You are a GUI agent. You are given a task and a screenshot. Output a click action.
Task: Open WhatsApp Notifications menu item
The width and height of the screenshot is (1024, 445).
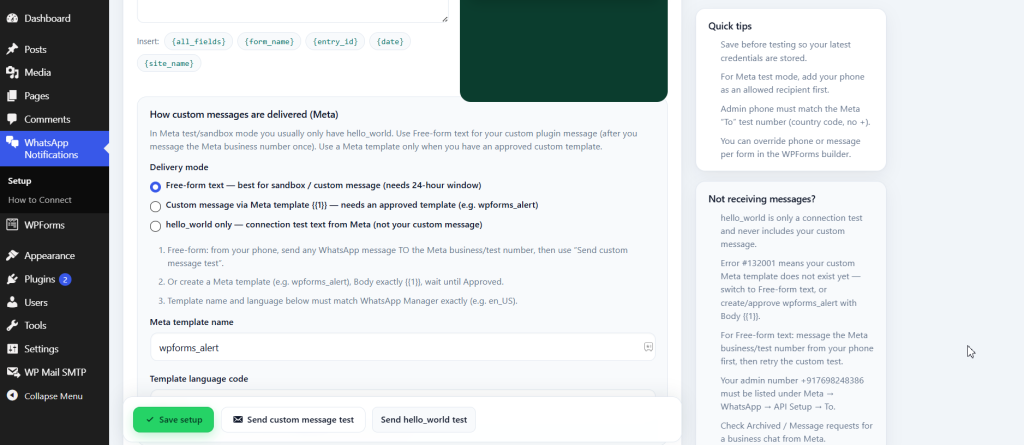54,149
